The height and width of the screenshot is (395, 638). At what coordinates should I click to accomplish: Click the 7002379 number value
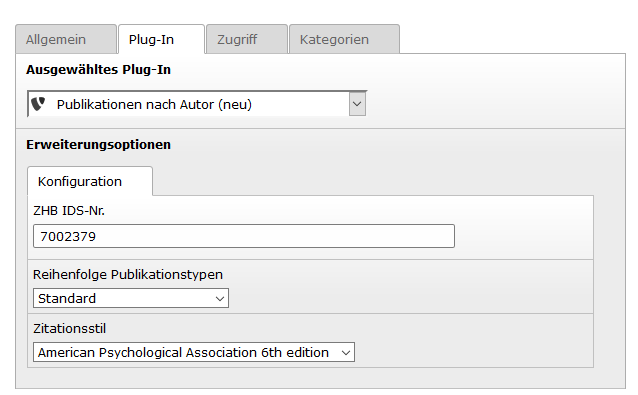click(x=68, y=236)
